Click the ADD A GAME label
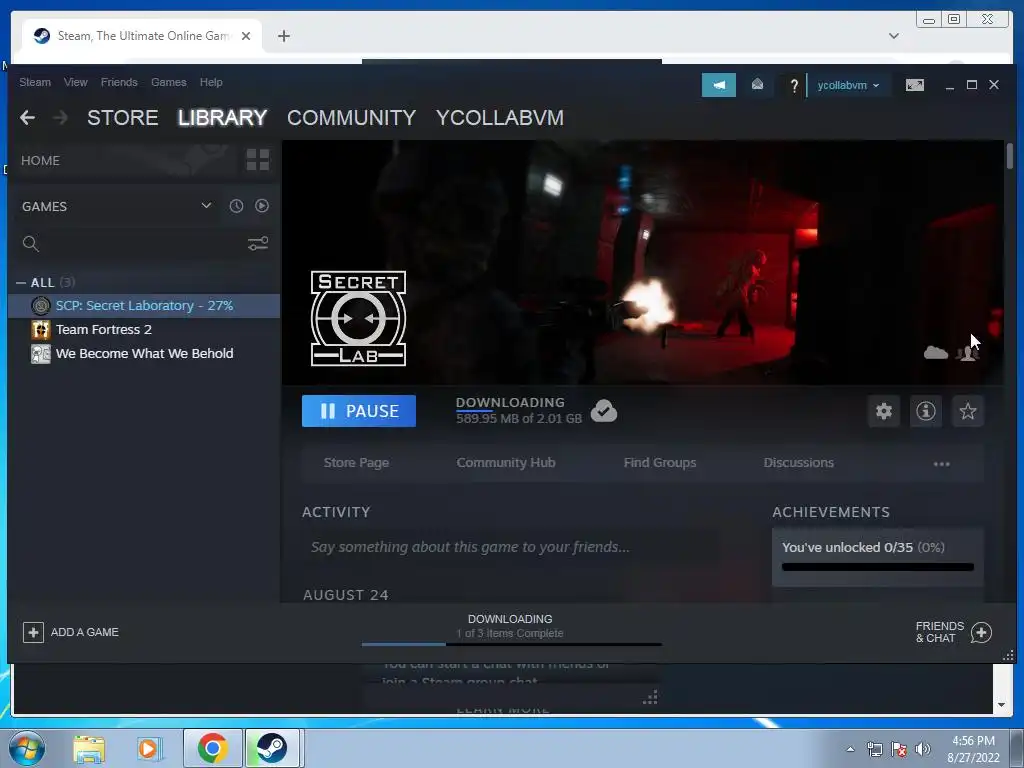The image size is (1024, 768). [x=85, y=632]
